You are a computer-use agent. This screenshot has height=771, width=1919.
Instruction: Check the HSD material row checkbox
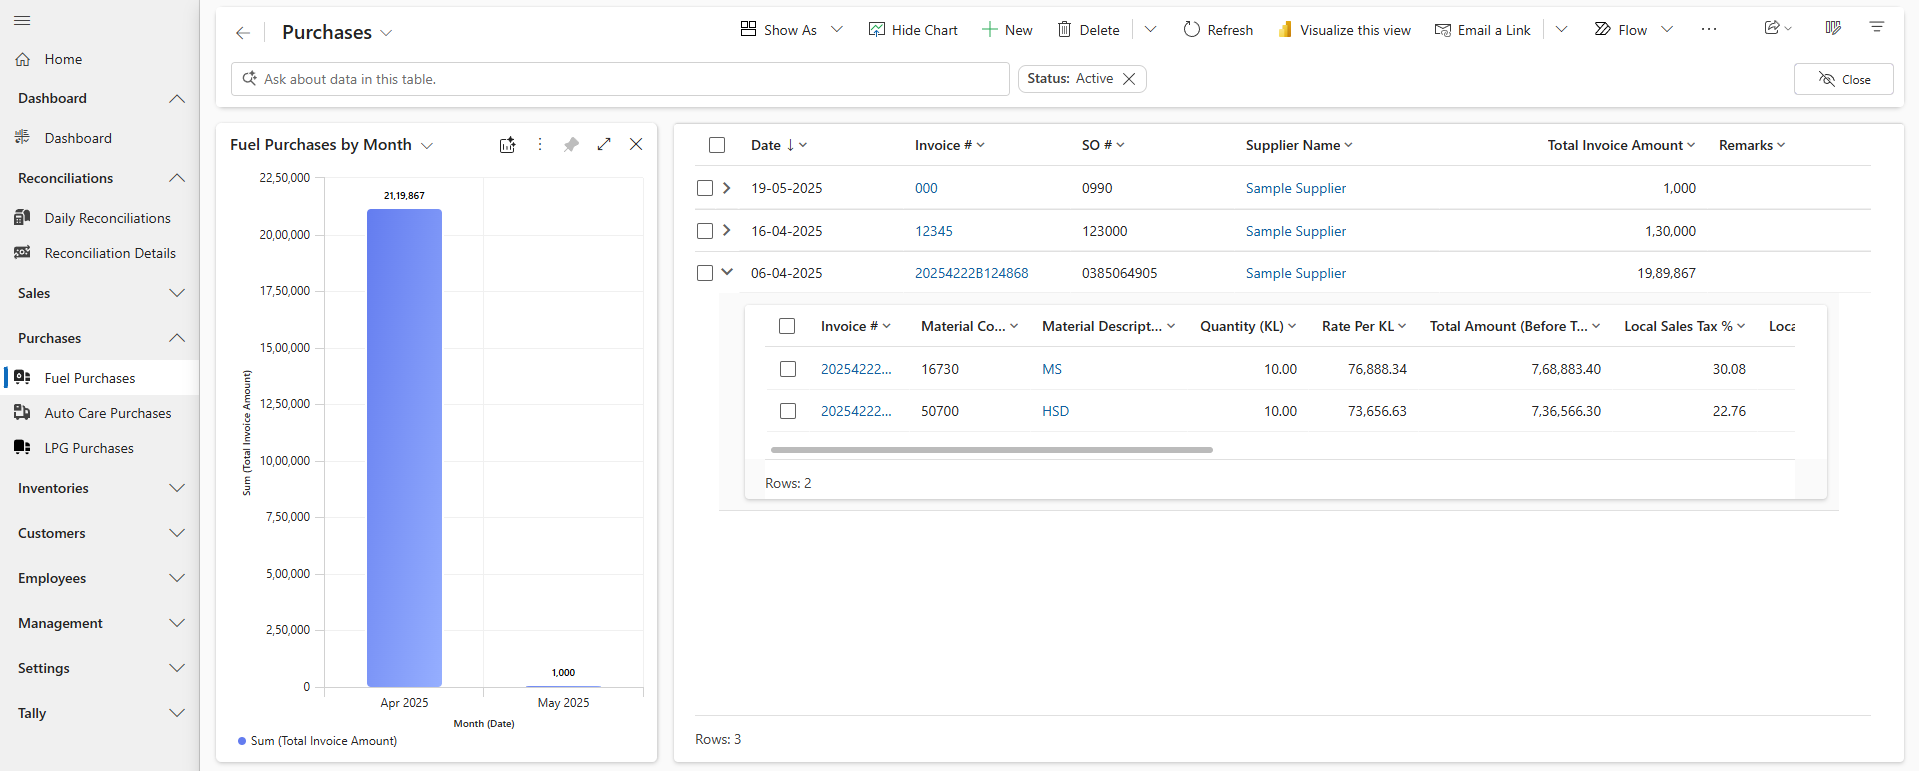(788, 411)
